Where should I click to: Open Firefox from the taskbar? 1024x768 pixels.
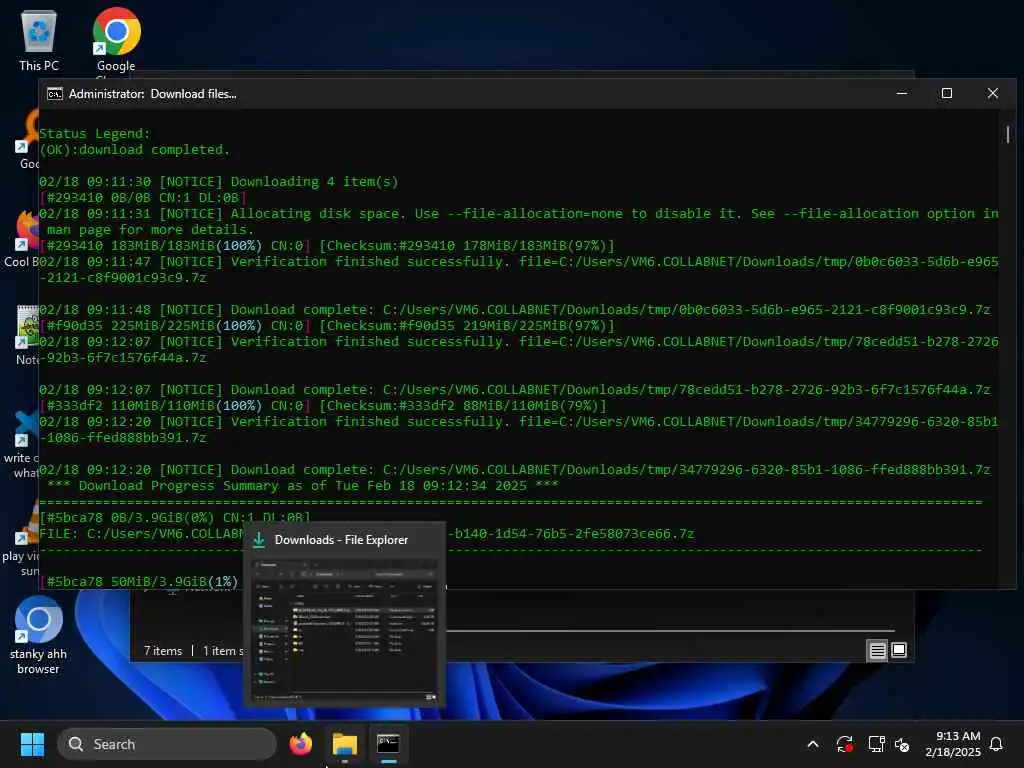click(x=300, y=744)
